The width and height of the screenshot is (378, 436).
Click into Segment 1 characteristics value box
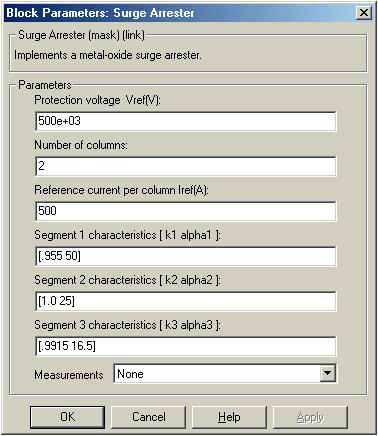pos(185,256)
